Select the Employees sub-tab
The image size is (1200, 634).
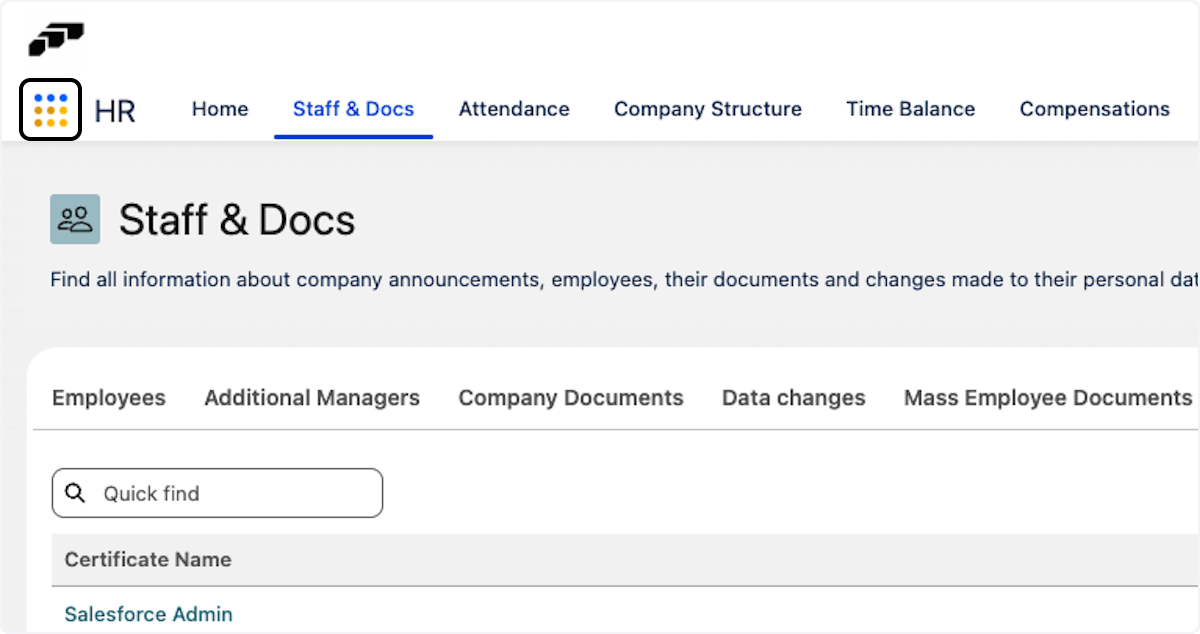109,398
